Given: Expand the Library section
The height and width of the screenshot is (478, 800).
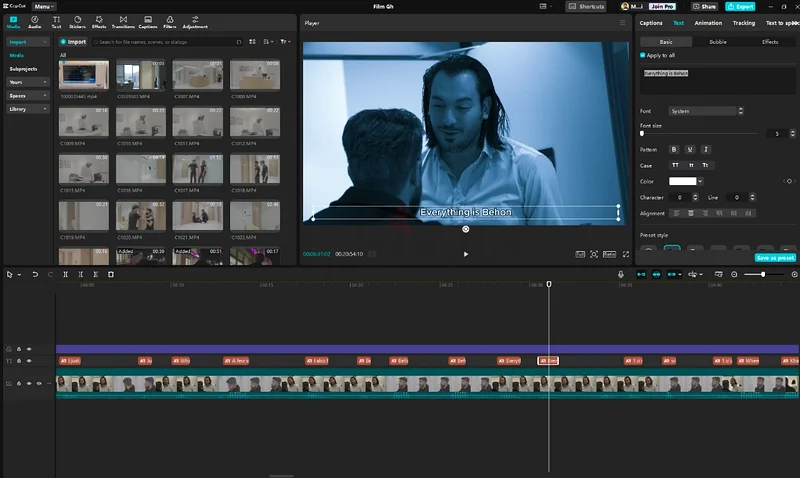Looking at the screenshot, I should coord(27,109).
